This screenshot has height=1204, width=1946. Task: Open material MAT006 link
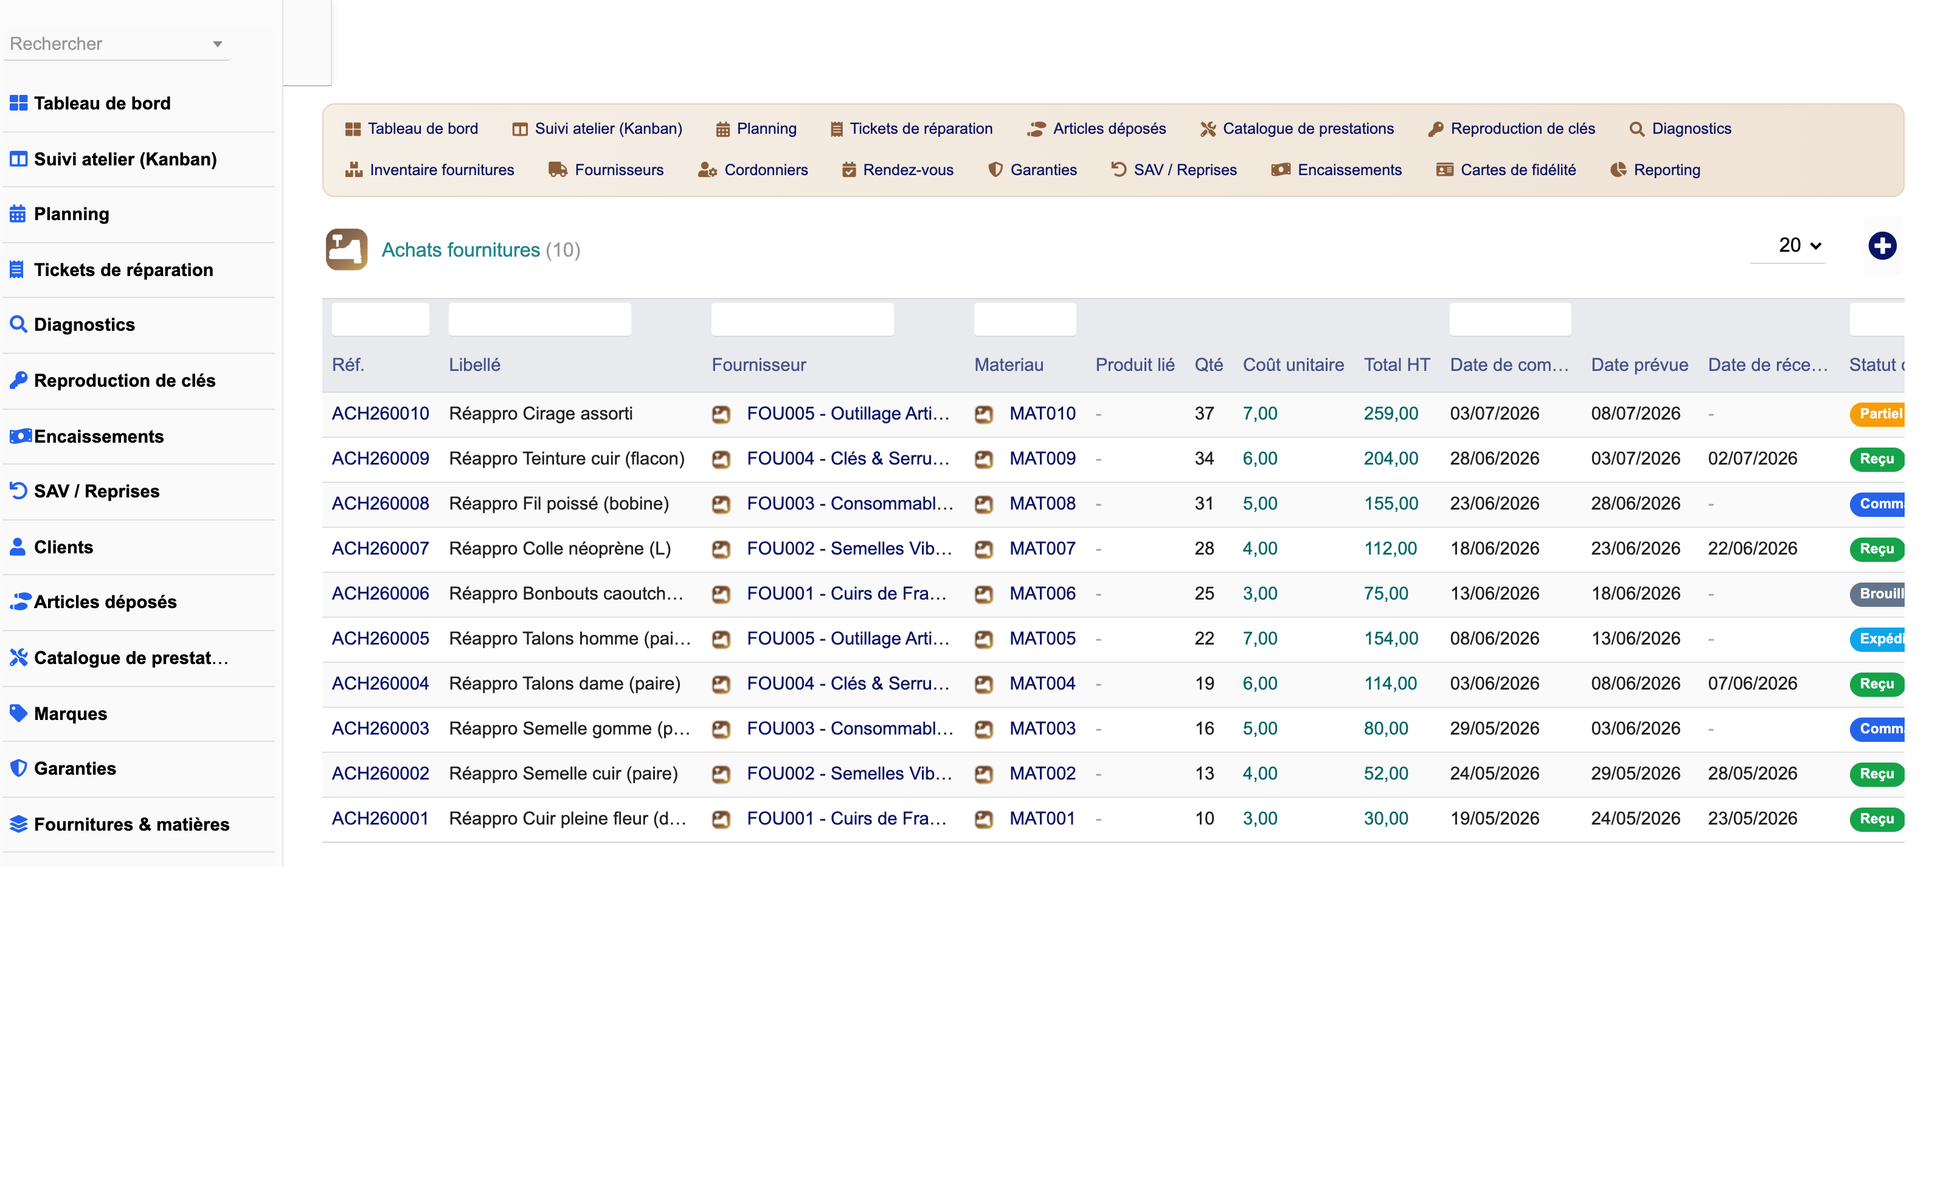[x=1042, y=594]
